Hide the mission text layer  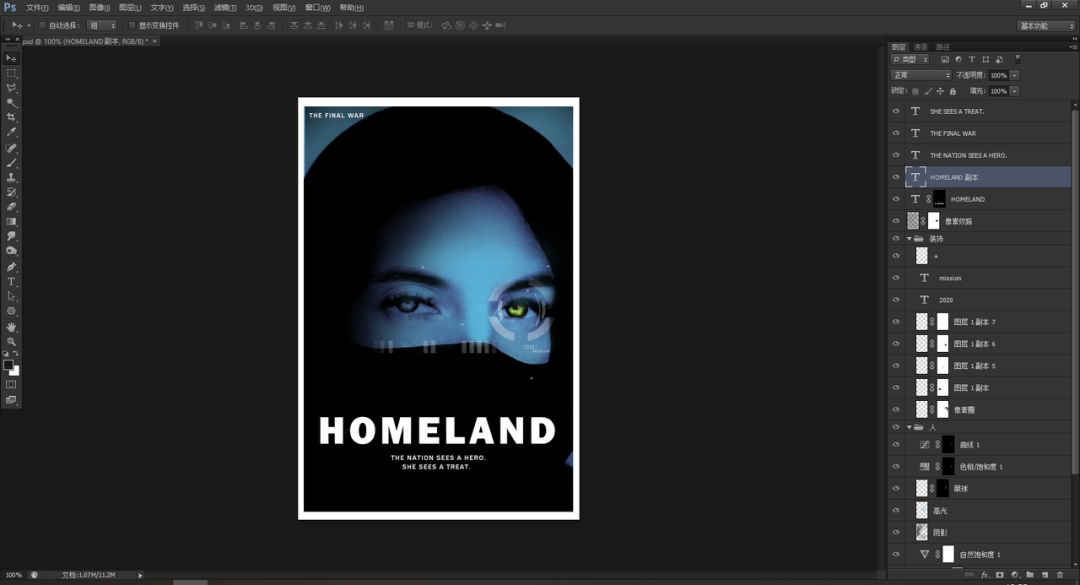click(896, 278)
